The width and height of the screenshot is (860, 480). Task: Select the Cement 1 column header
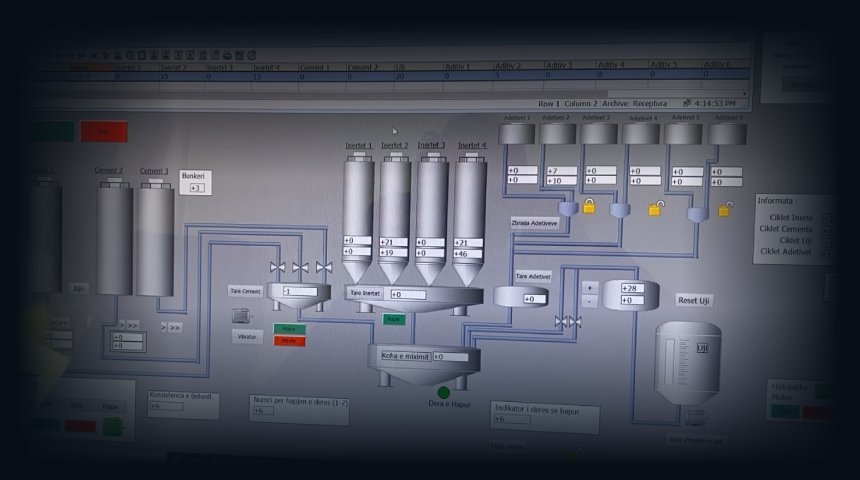coord(315,67)
